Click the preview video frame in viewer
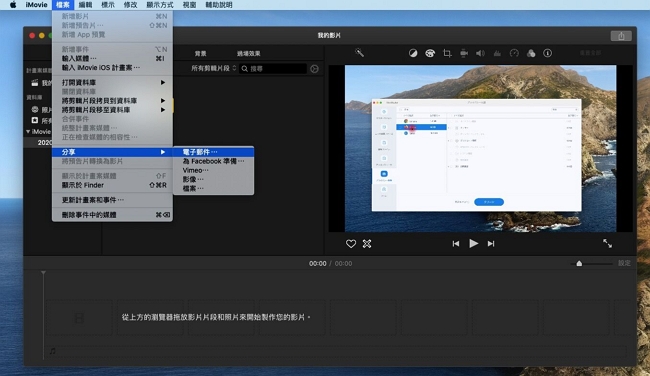The width and height of the screenshot is (650, 376). click(x=480, y=148)
